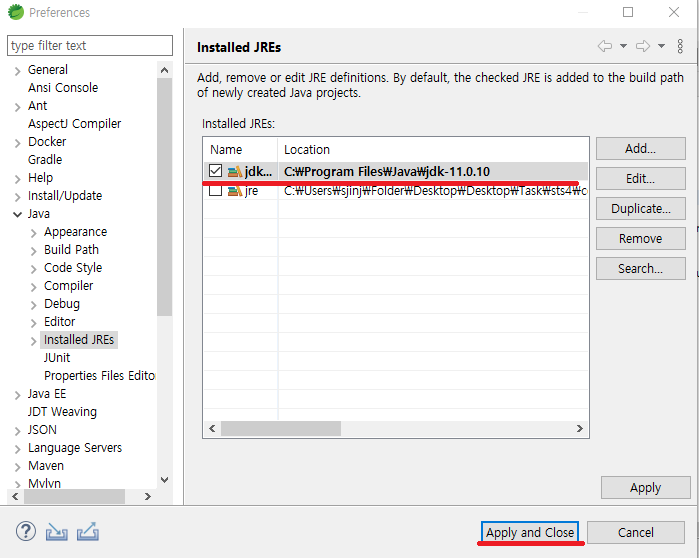This screenshot has width=699, height=558.
Task: Click the Edit... button
Action: tap(641, 179)
